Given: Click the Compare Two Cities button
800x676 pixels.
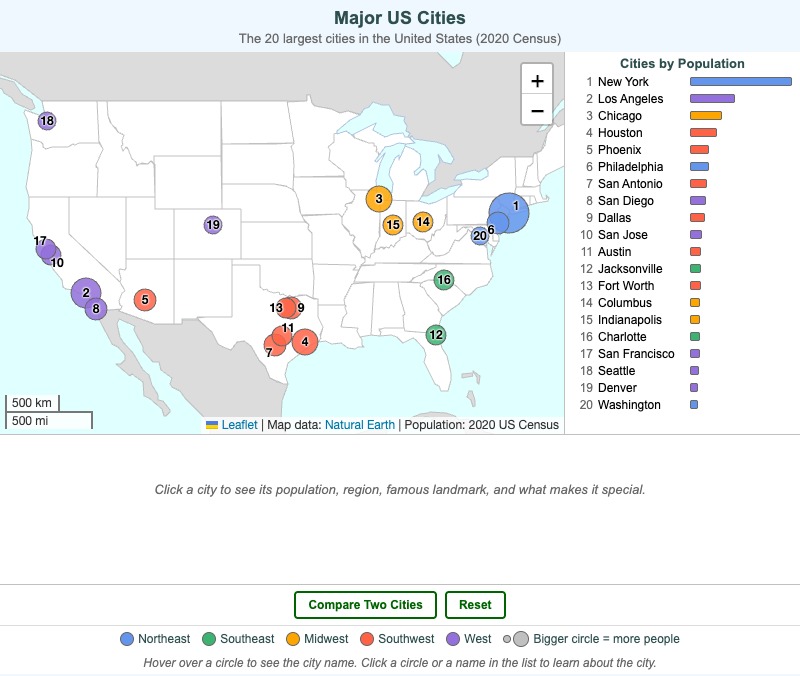Looking at the screenshot, I should (365, 605).
